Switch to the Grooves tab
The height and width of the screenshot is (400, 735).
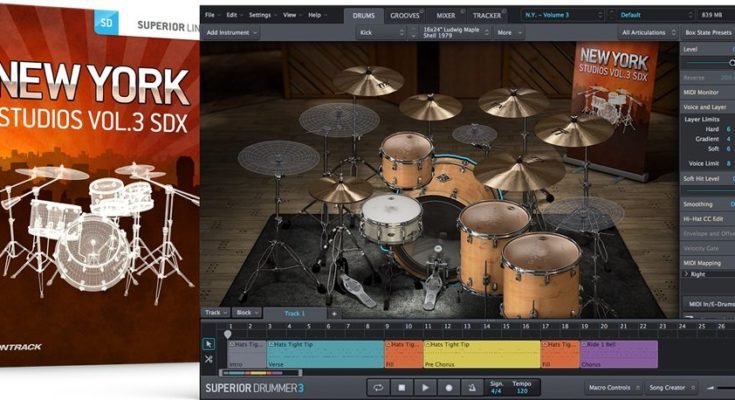pos(405,16)
